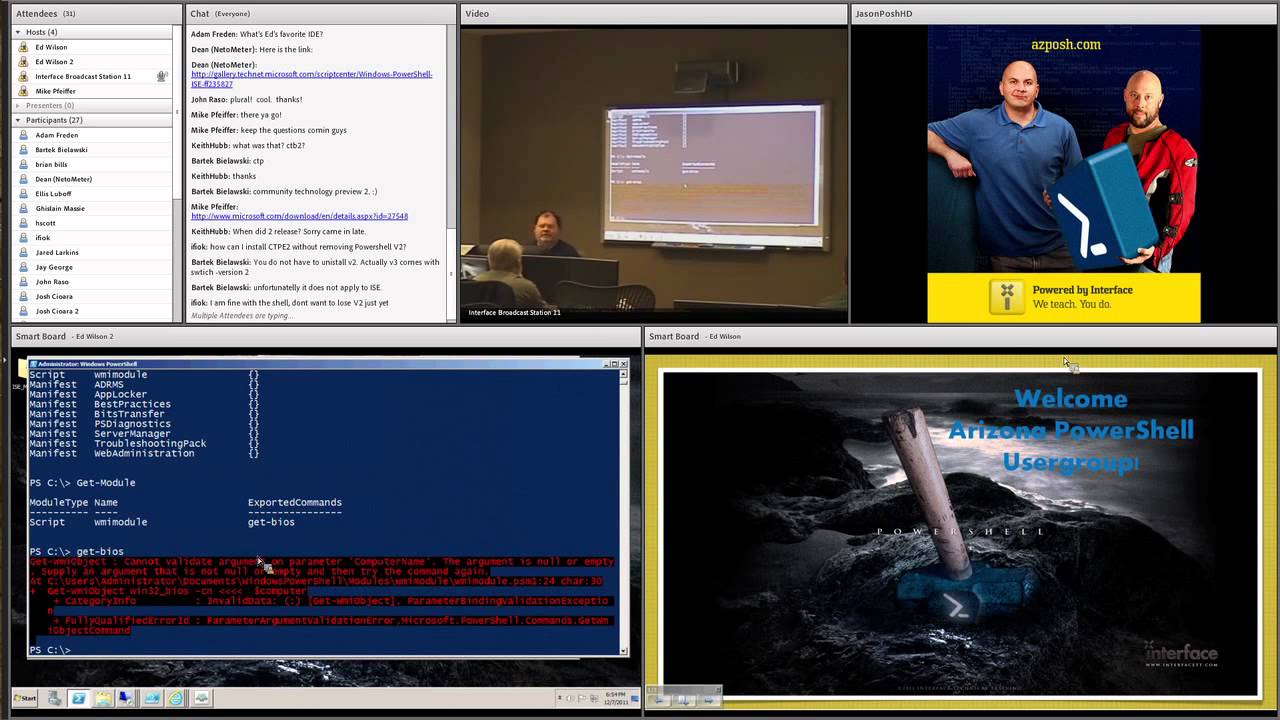The height and width of the screenshot is (720, 1280).
Task: Click microphone icon beside Interface Broadcast Station 11
Action: click(161, 76)
